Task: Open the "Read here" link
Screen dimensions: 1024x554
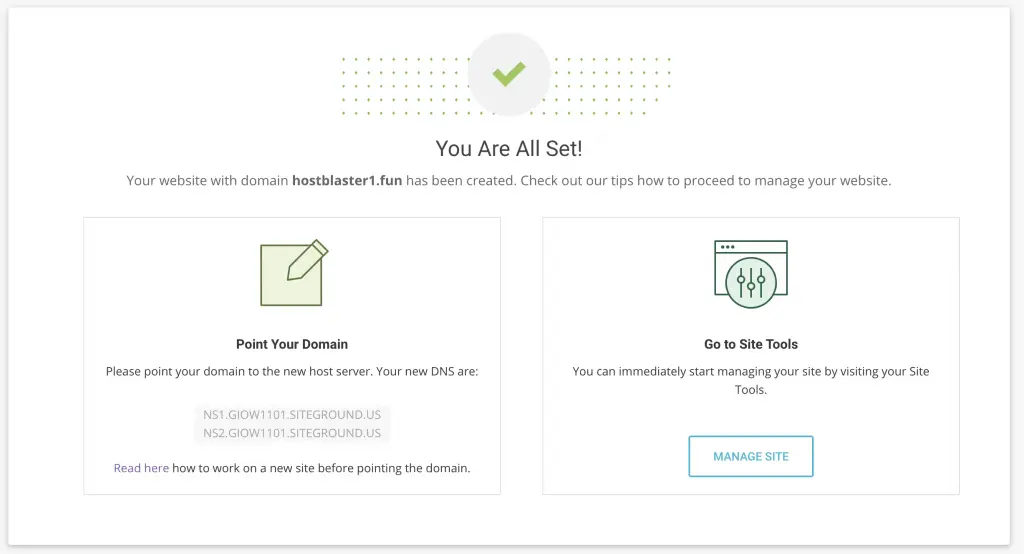Action: point(141,467)
